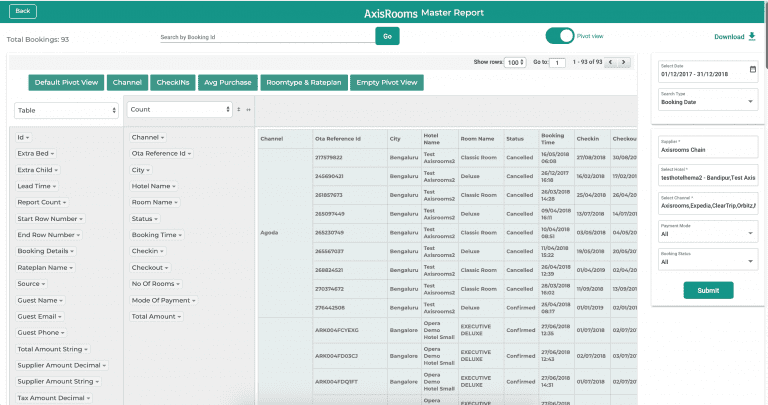Select Roomtype & Rateplan view
The height and width of the screenshot is (405, 768).
[x=305, y=82]
